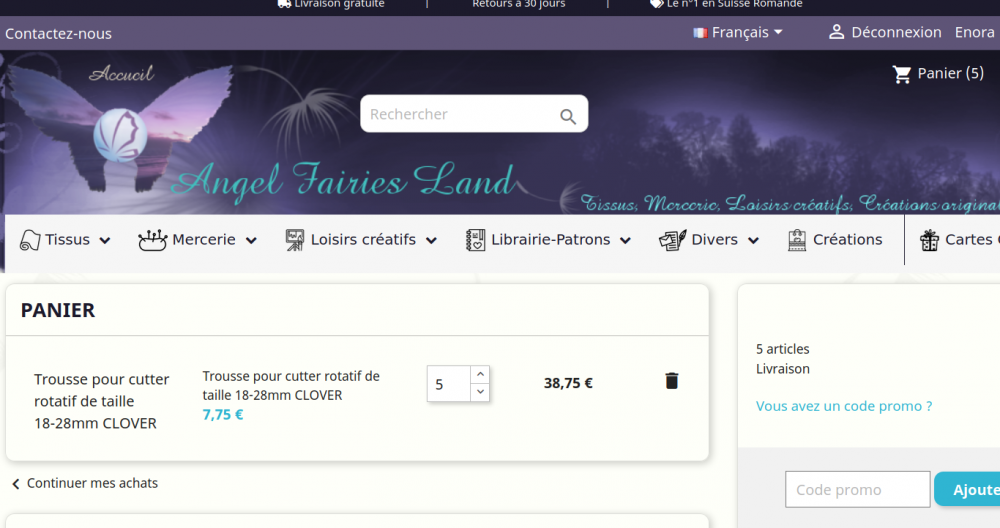Screen dimensions: 1000x528
Task: Click the Créations icon
Action: coord(797,240)
